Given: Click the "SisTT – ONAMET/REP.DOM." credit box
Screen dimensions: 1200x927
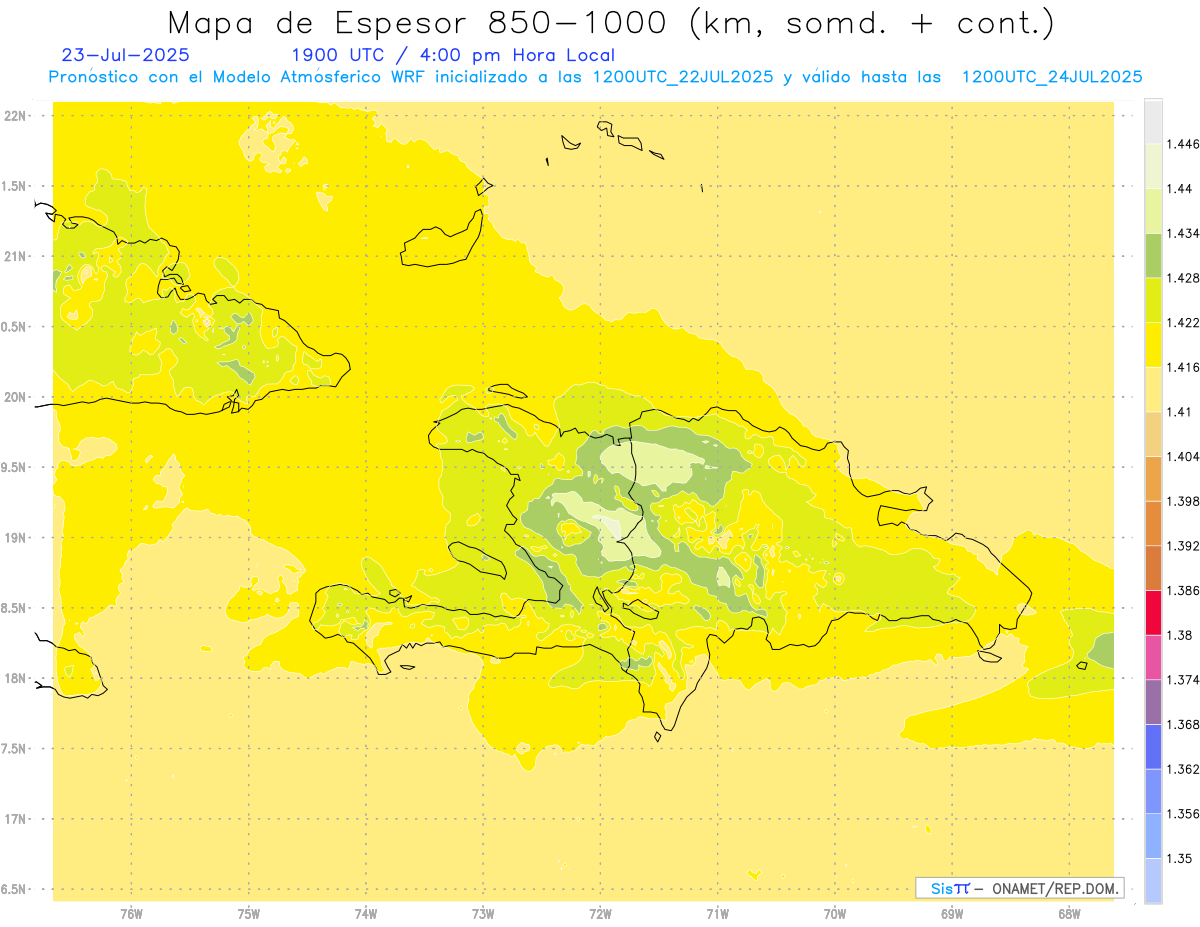Looking at the screenshot, I should [x=1019, y=888].
